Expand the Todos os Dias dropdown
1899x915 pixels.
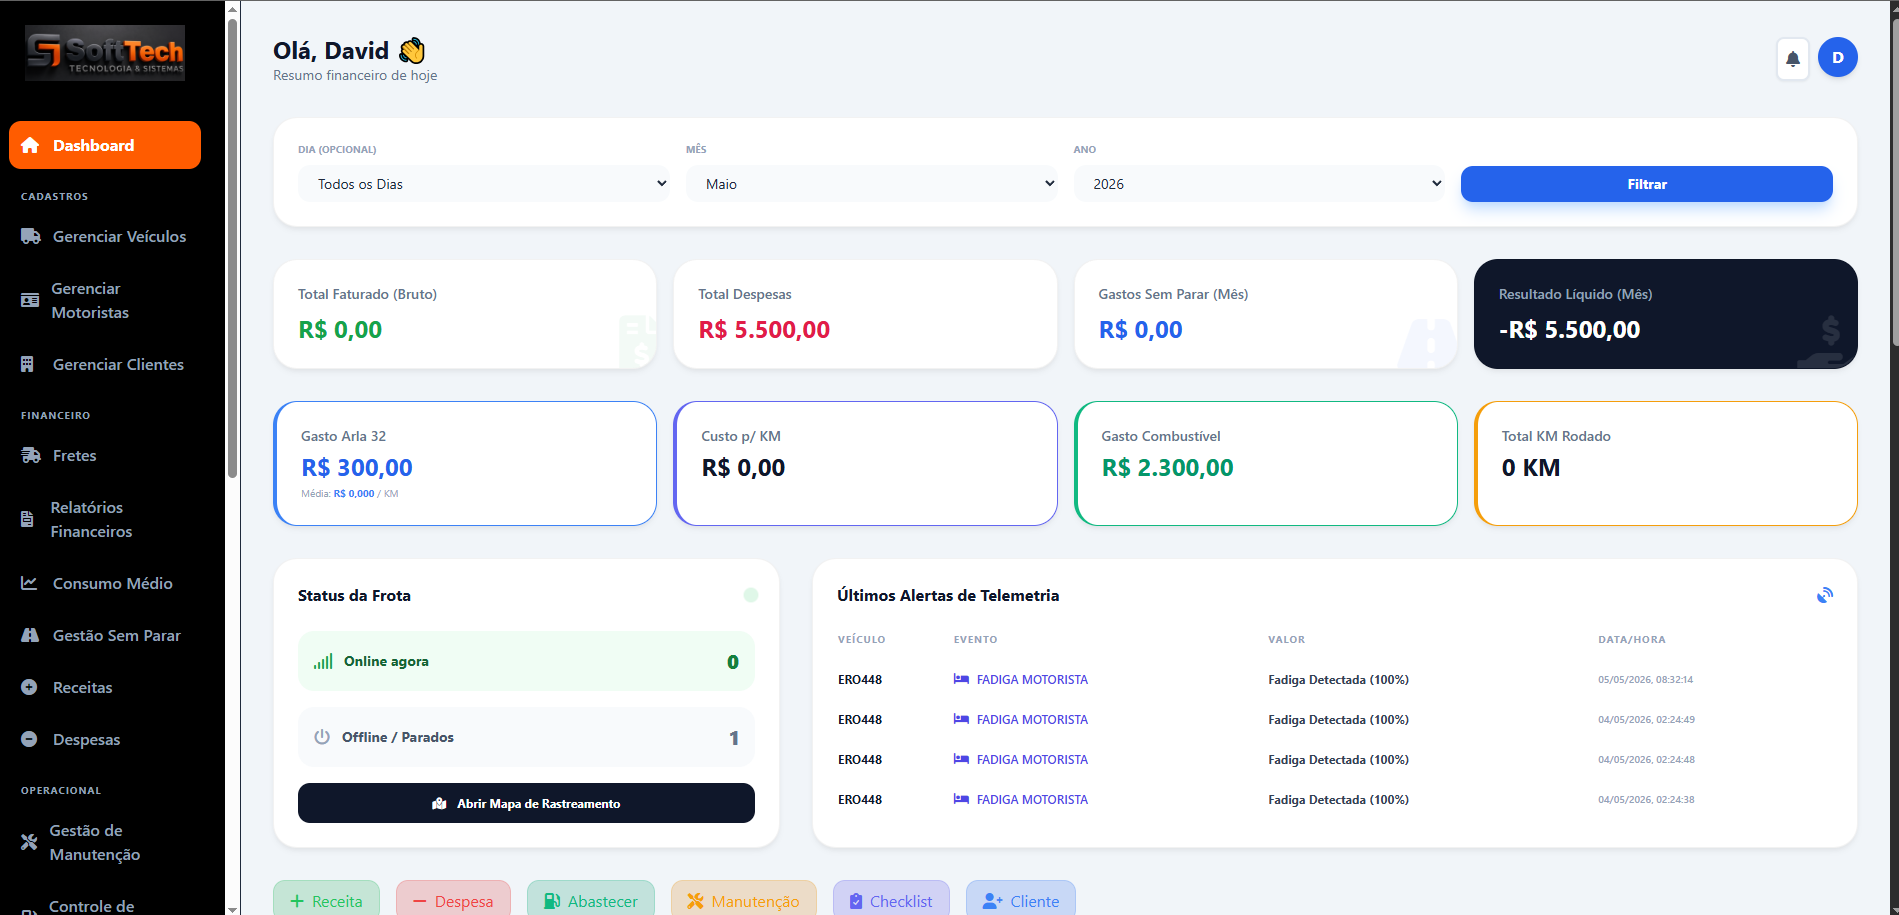[x=484, y=184]
